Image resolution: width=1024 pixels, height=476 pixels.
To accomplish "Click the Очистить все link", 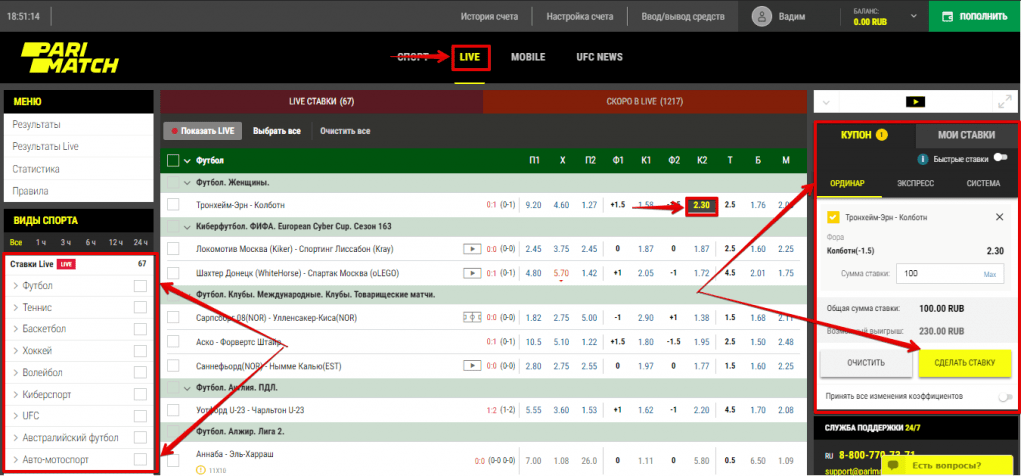I will pyautogui.click(x=345, y=131).
